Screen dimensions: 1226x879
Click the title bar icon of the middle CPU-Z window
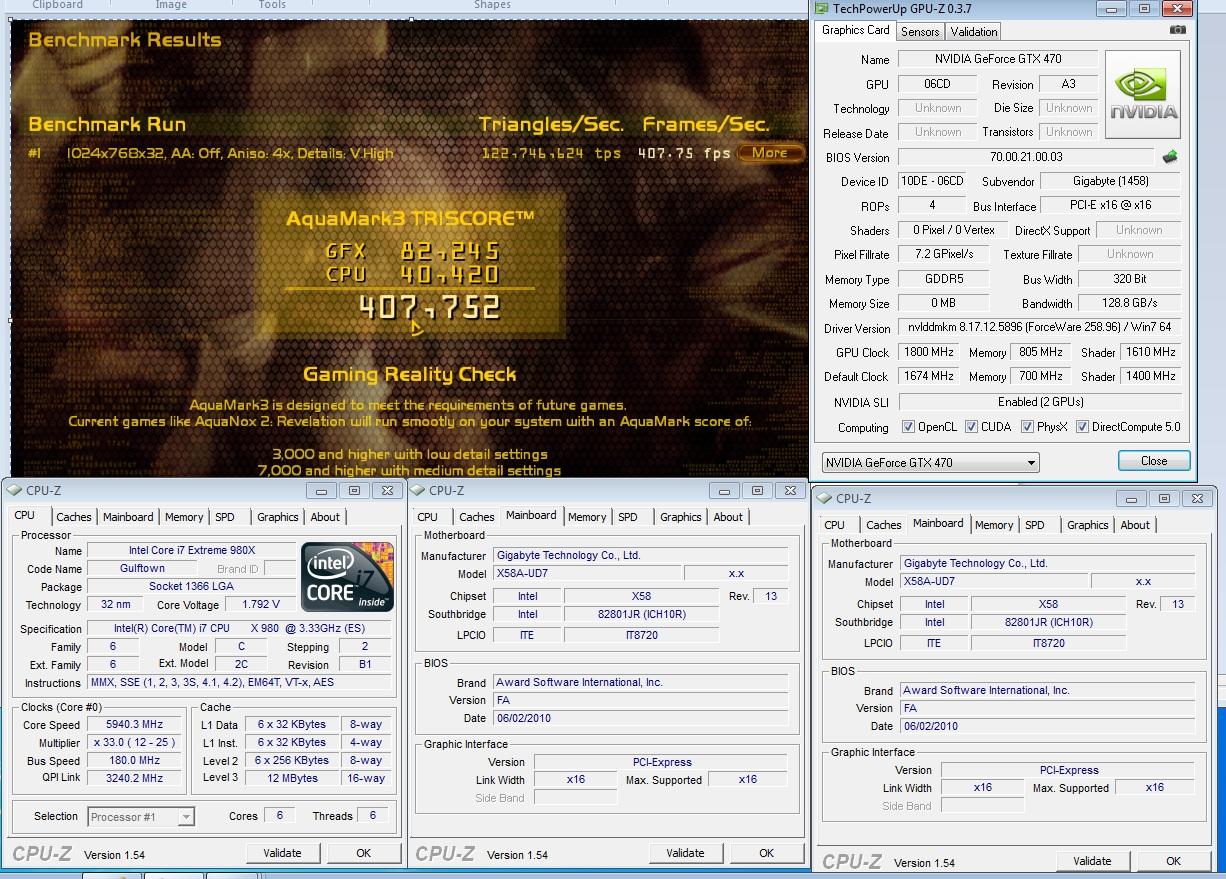418,490
